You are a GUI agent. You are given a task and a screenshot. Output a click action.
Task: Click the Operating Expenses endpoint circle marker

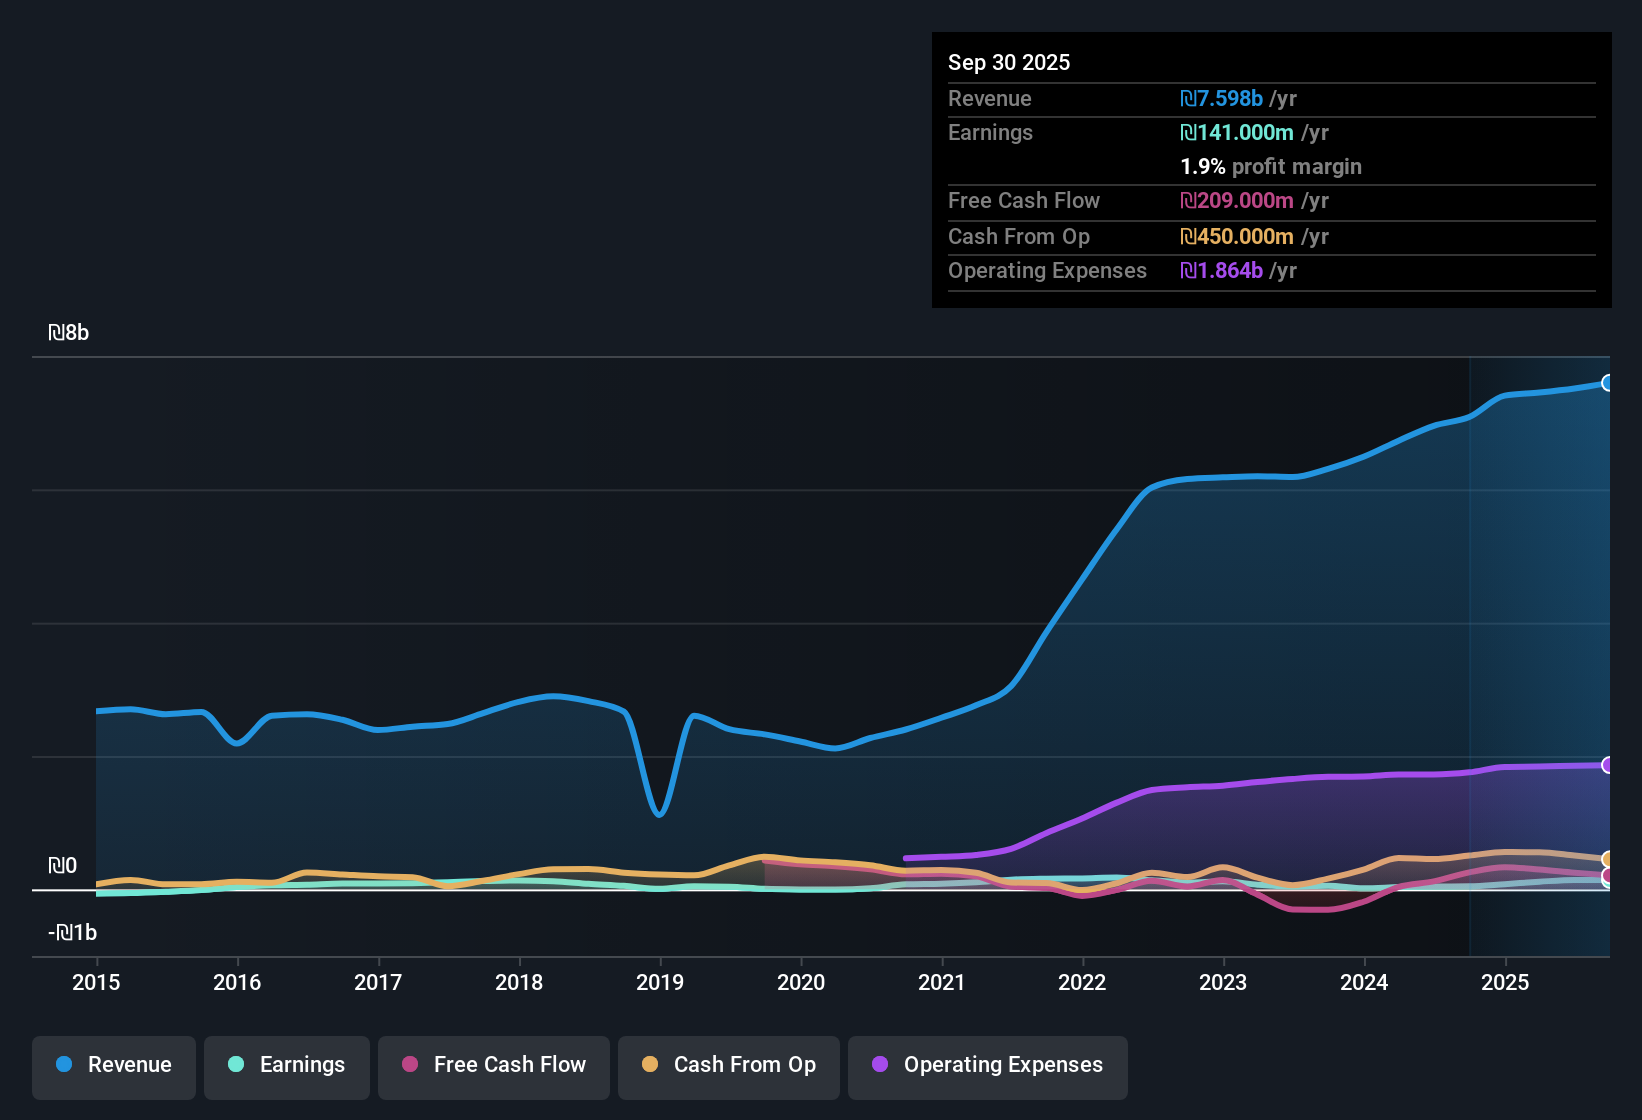point(1608,765)
